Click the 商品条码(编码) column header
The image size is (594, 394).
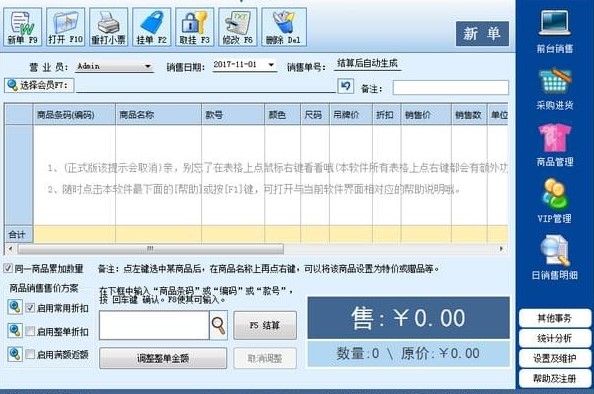click(74, 115)
